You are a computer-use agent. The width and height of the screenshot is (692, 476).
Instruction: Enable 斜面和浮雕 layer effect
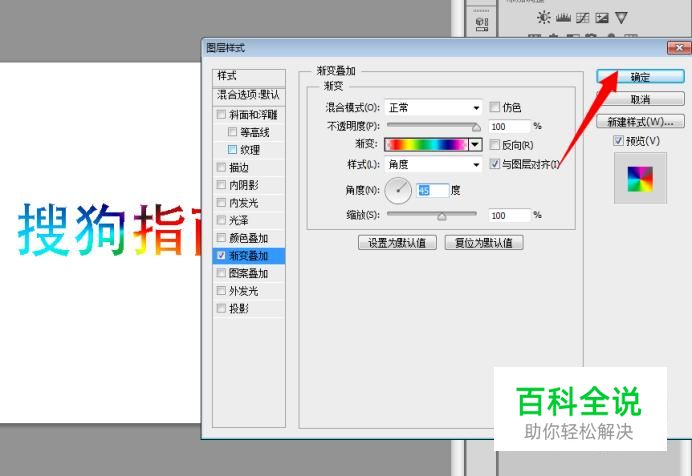221,115
